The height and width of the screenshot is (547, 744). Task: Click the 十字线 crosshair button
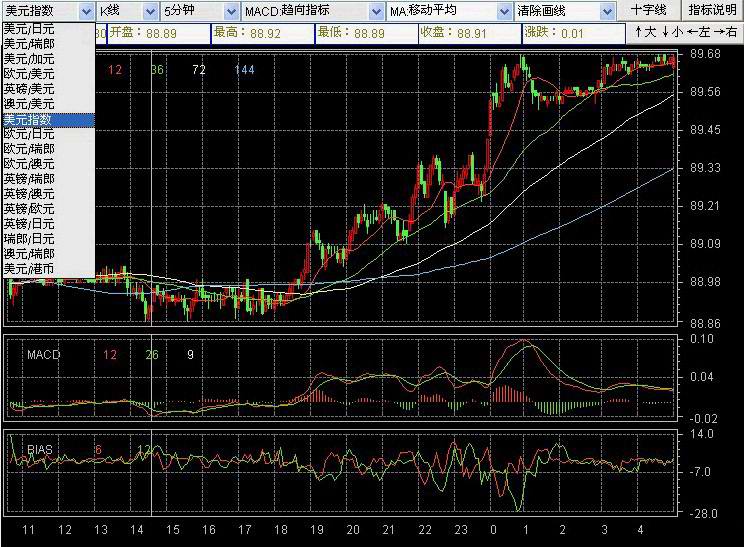click(649, 10)
